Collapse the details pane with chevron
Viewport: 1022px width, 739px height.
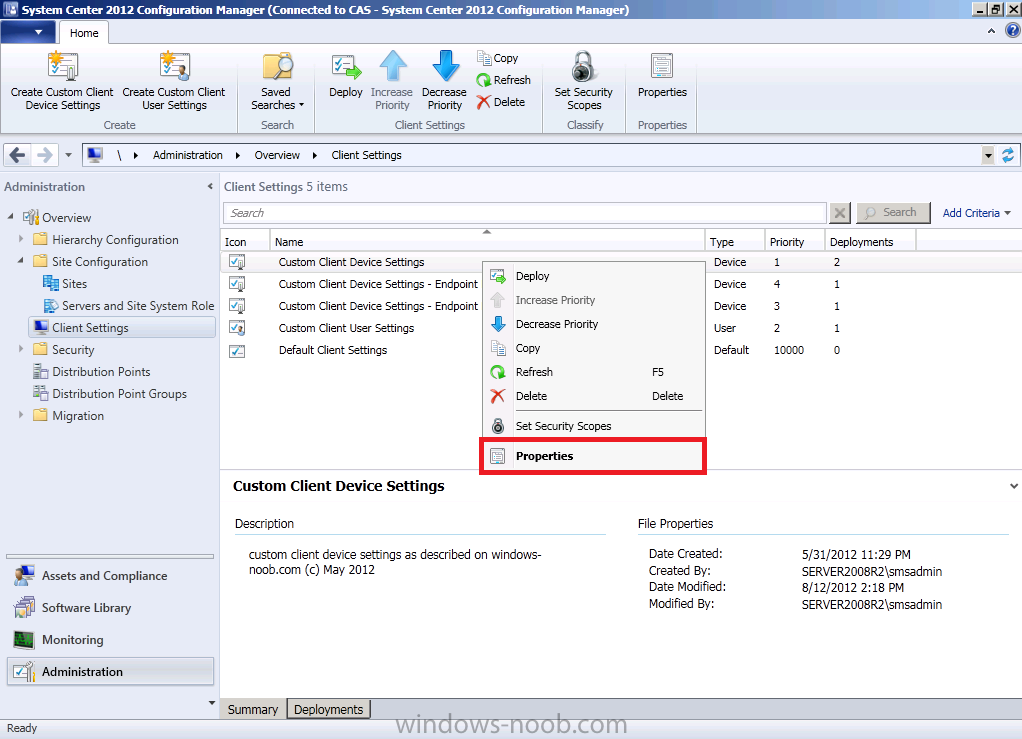click(x=1014, y=486)
